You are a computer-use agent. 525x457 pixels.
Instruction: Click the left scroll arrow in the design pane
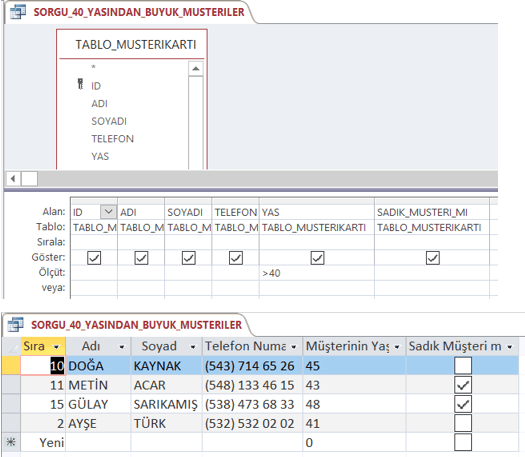click(x=13, y=178)
